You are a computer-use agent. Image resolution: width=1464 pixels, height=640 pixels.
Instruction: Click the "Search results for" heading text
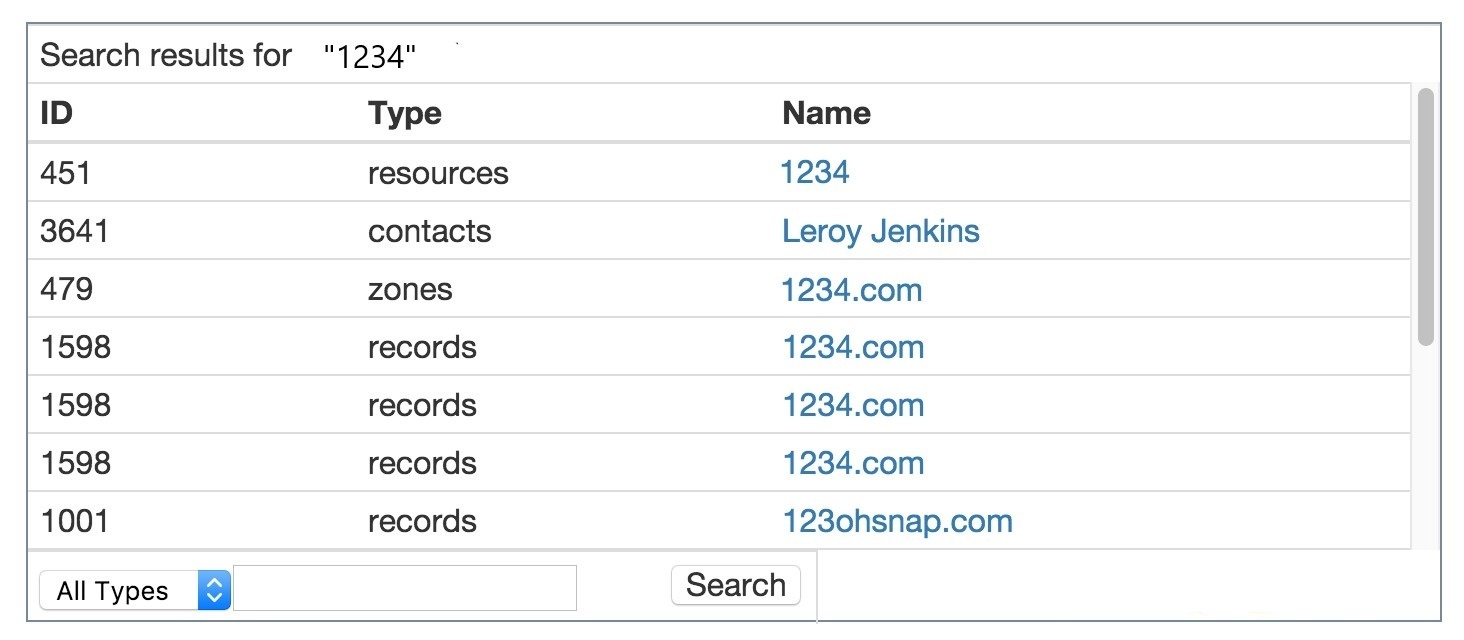click(166, 55)
